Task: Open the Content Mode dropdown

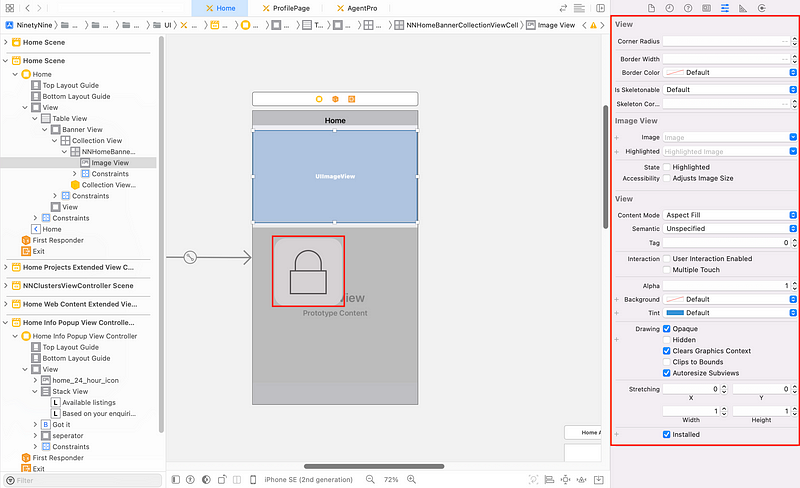Action: pyautogui.click(x=729, y=215)
